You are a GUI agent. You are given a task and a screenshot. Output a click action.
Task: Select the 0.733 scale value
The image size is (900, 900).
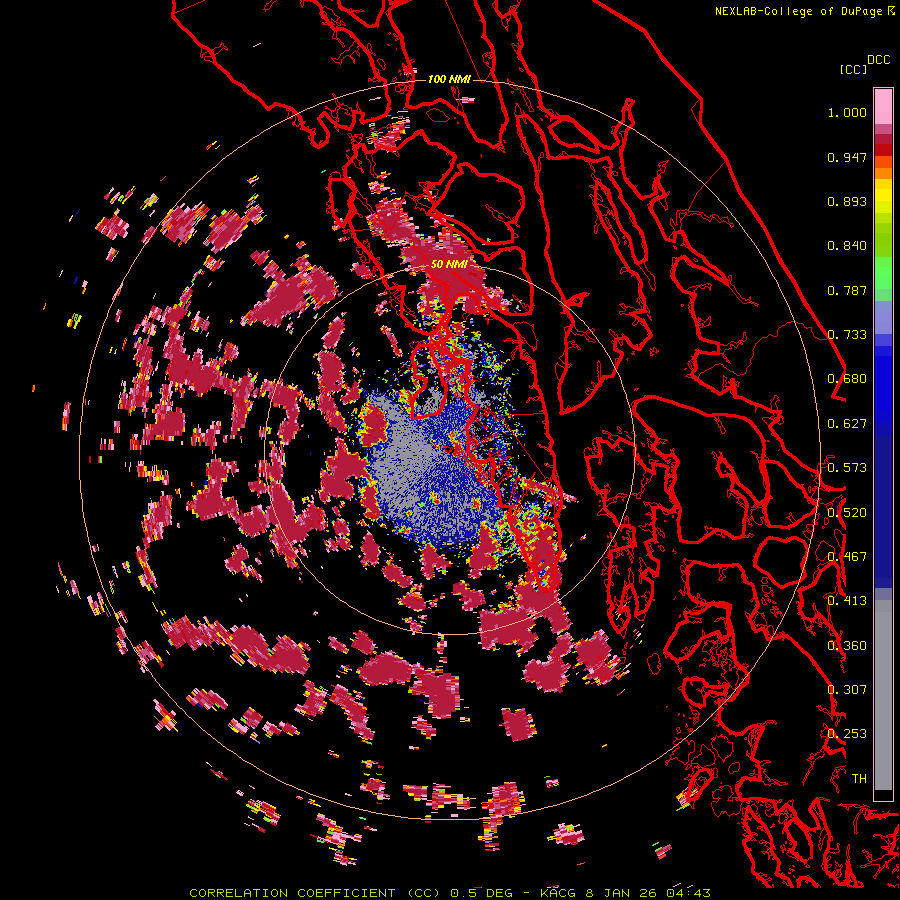847,335
